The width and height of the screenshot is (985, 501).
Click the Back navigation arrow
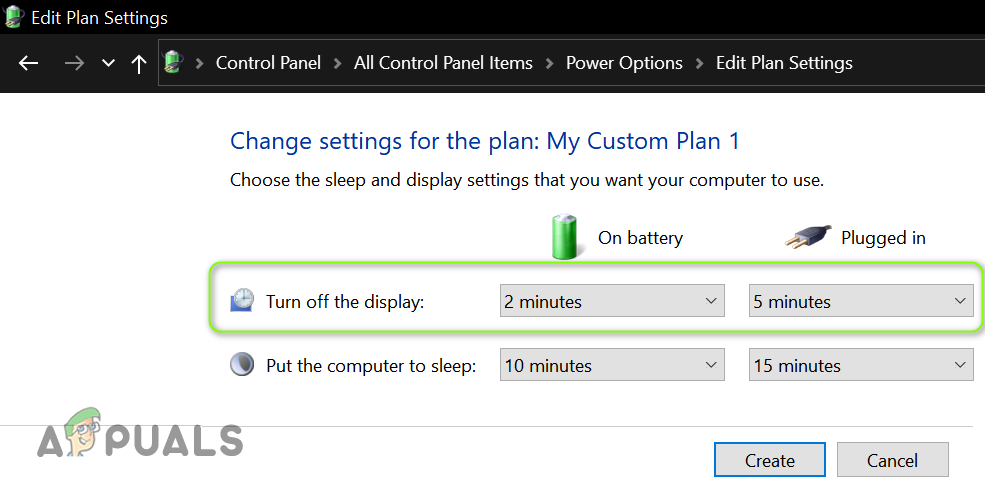29,63
